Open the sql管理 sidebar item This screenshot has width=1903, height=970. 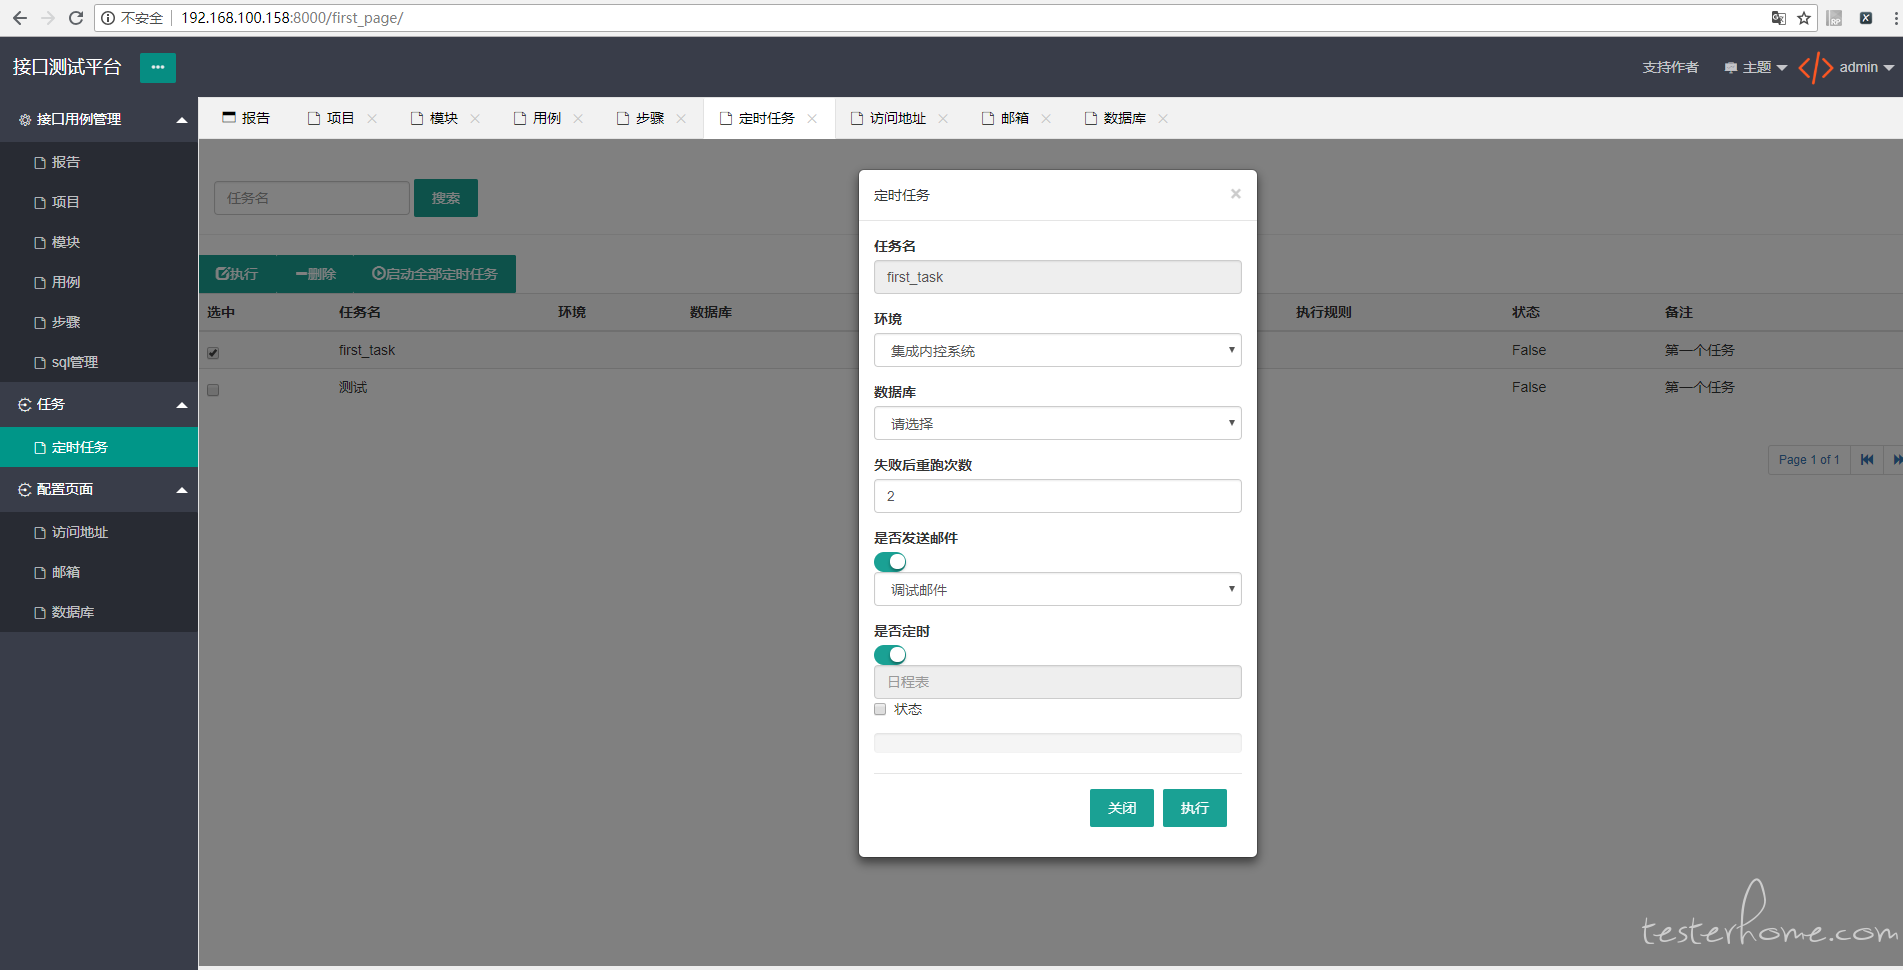coord(74,361)
